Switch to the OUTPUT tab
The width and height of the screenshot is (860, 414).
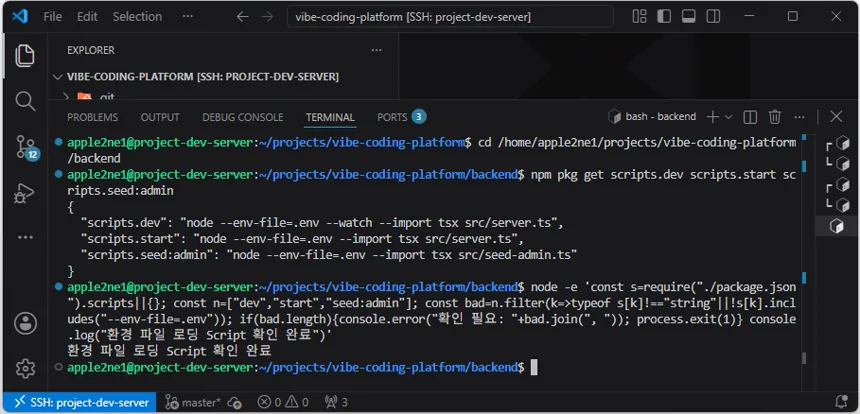pyautogui.click(x=160, y=117)
